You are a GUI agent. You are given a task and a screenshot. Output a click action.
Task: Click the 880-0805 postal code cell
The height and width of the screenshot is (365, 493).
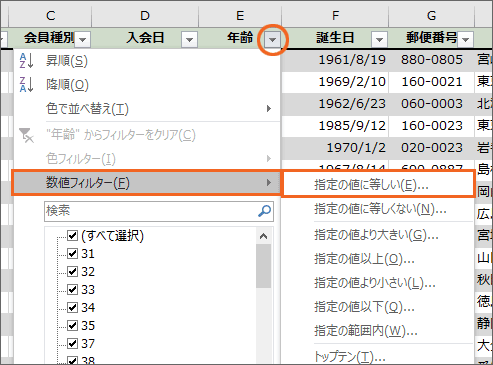432,60
